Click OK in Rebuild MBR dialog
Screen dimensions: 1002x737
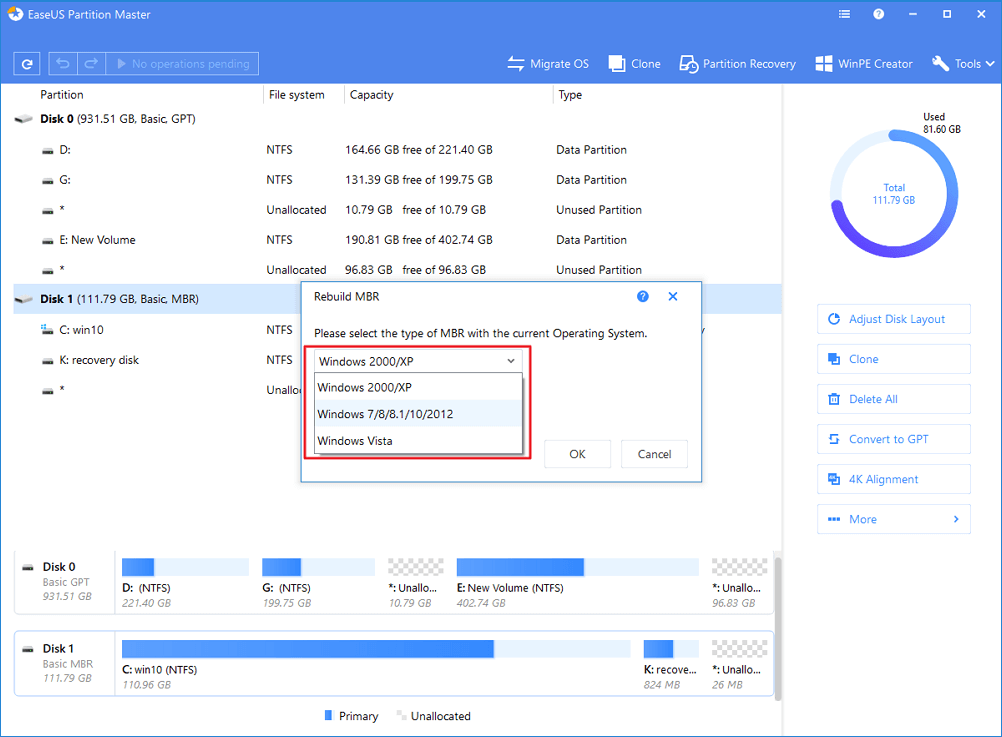pyautogui.click(x=577, y=454)
